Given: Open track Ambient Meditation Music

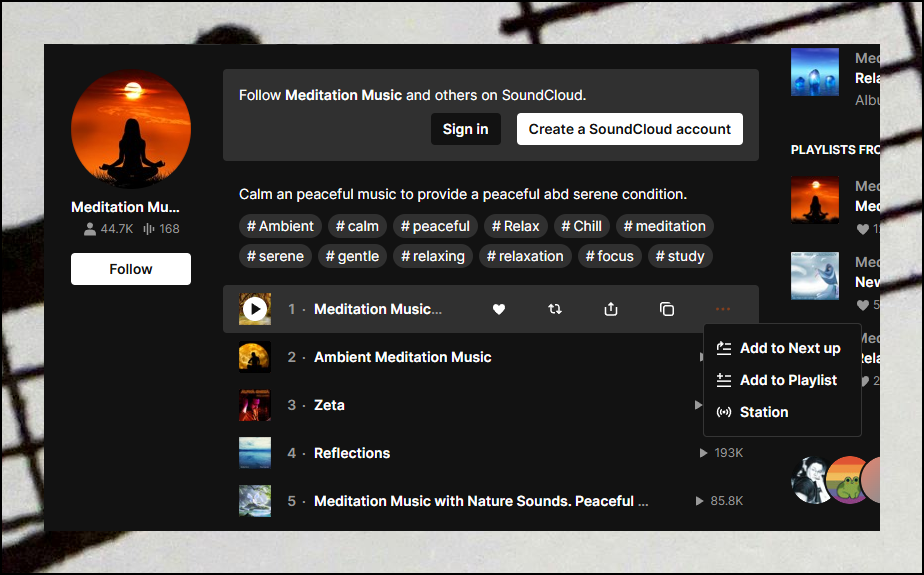Looking at the screenshot, I should pos(402,357).
